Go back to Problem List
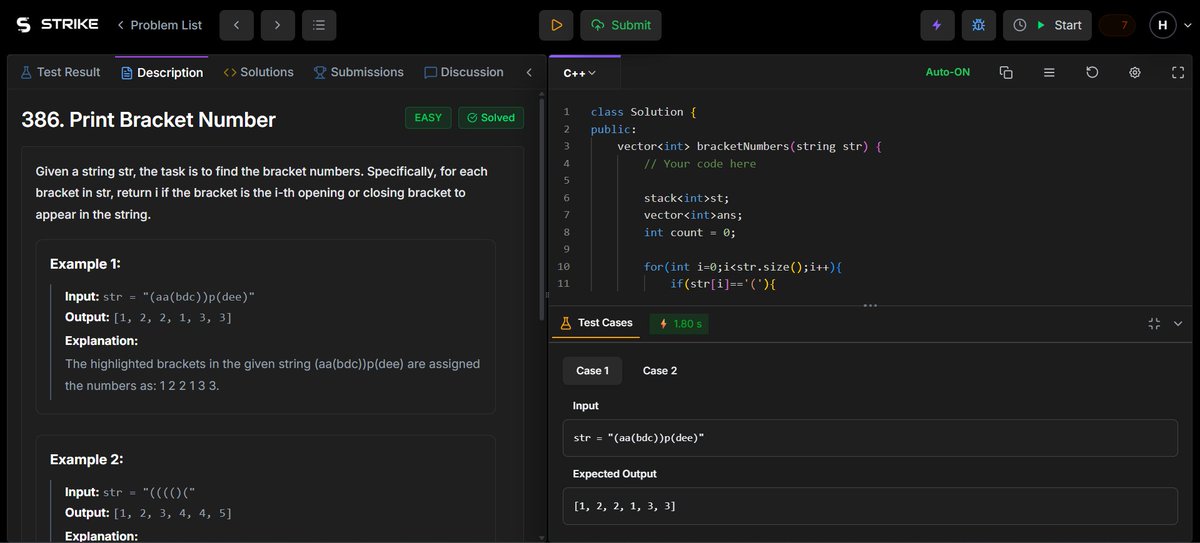Screen dimensions: 1200x543 160,25
